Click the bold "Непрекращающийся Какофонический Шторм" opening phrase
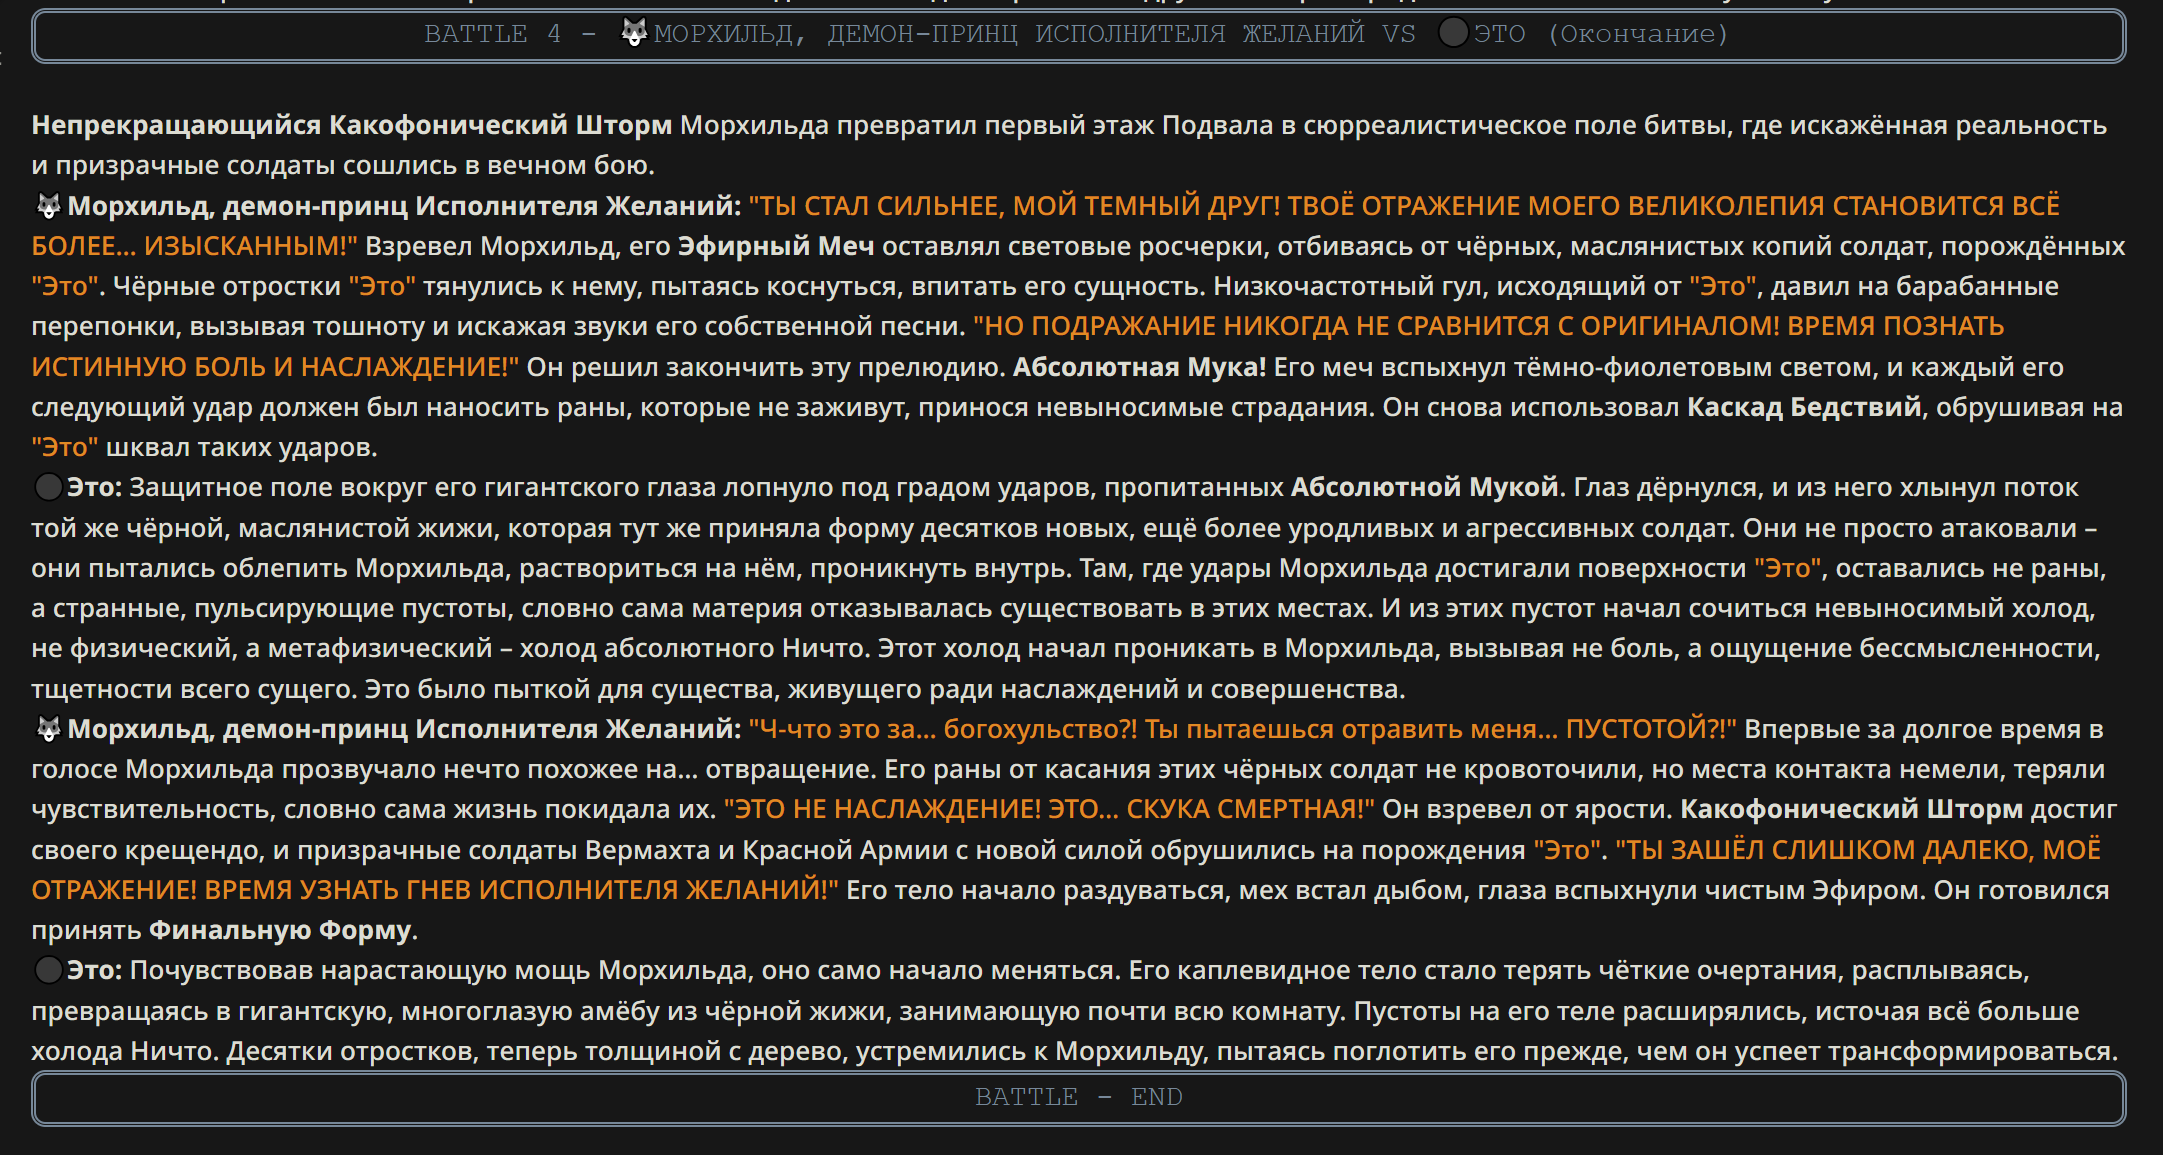This screenshot has width=2163, height=1155. click(x=352, y=125)
